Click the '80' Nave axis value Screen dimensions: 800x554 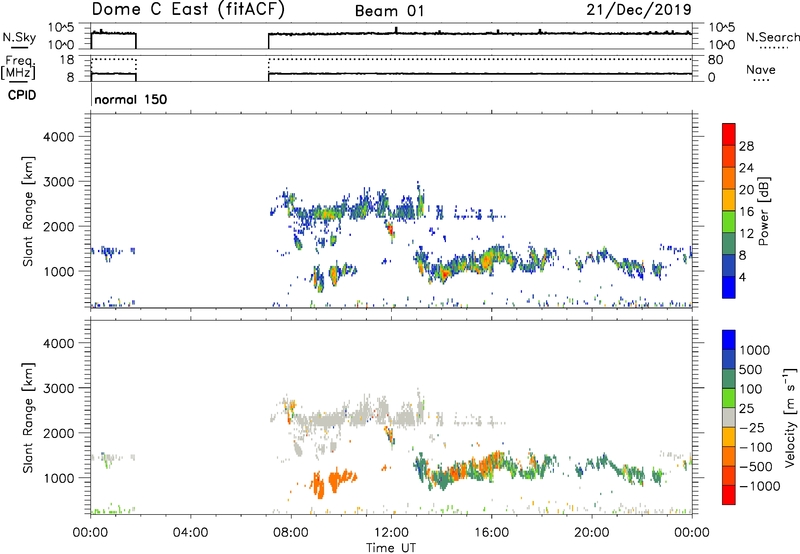point(715,60)
